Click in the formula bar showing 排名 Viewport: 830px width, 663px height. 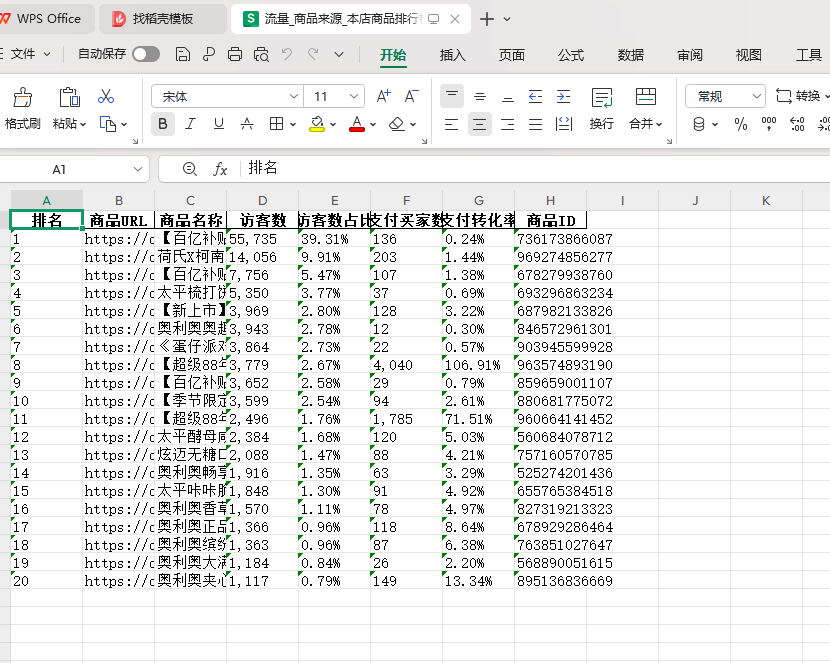[x=535, y=169]
